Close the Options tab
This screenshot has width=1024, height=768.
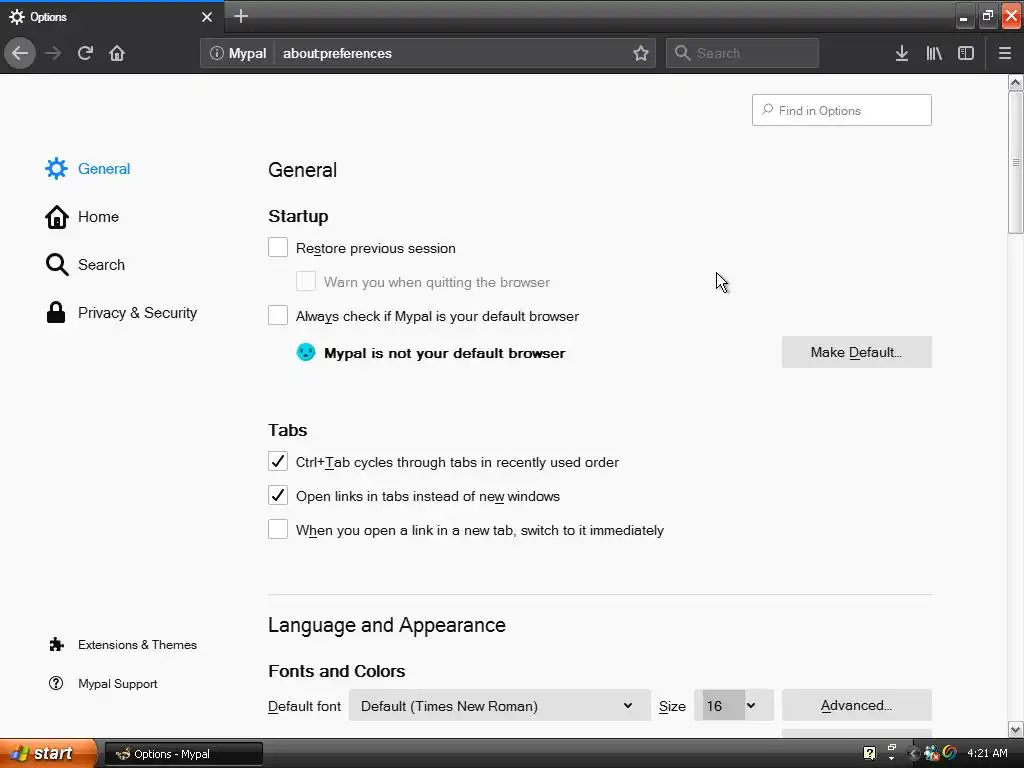[x=207, y=17]
